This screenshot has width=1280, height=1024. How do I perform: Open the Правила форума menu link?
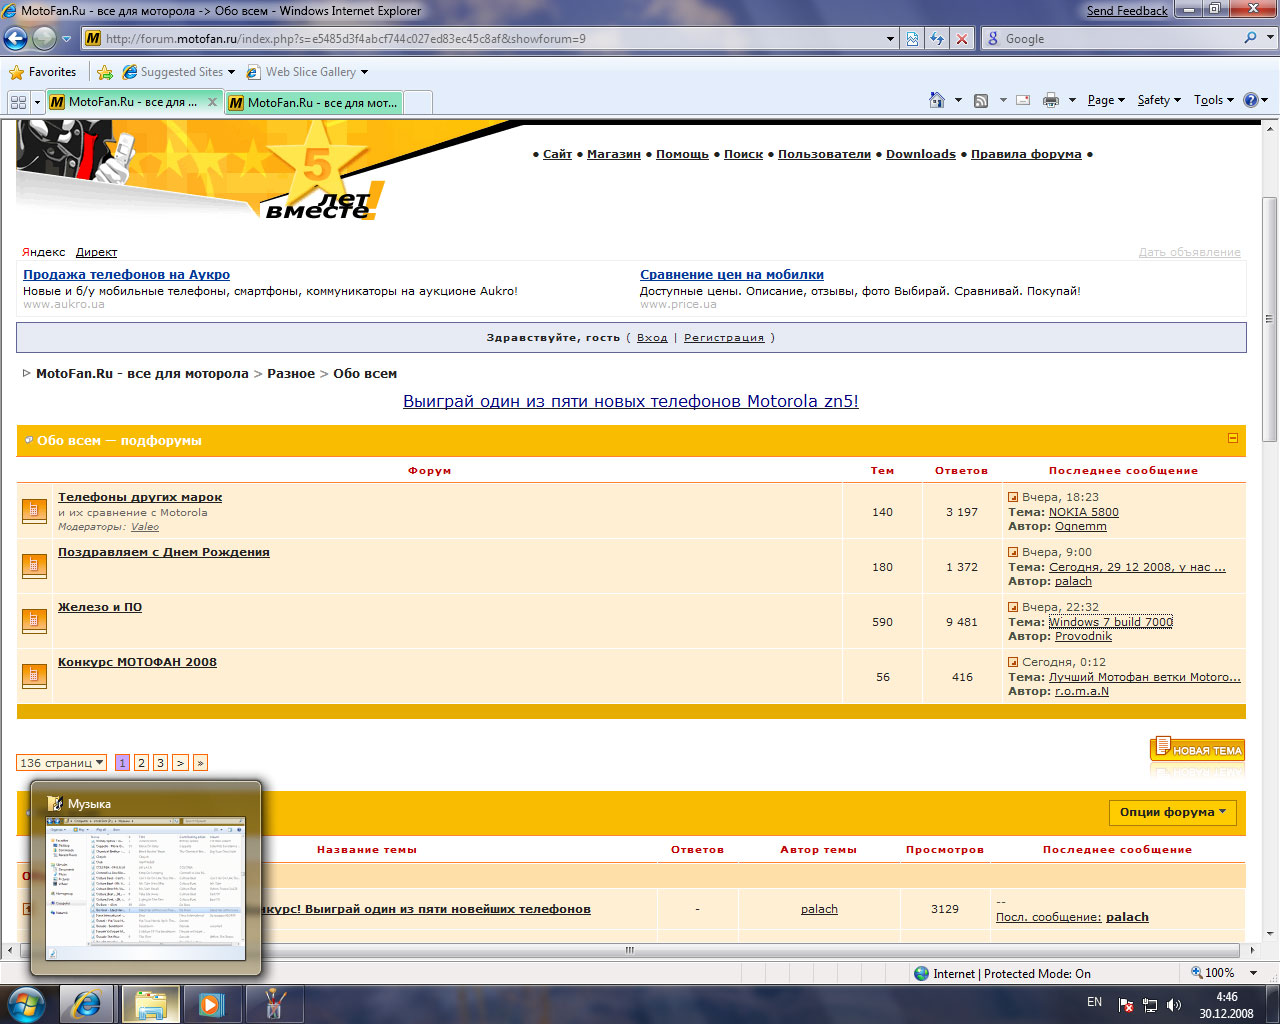[1026, 154]
